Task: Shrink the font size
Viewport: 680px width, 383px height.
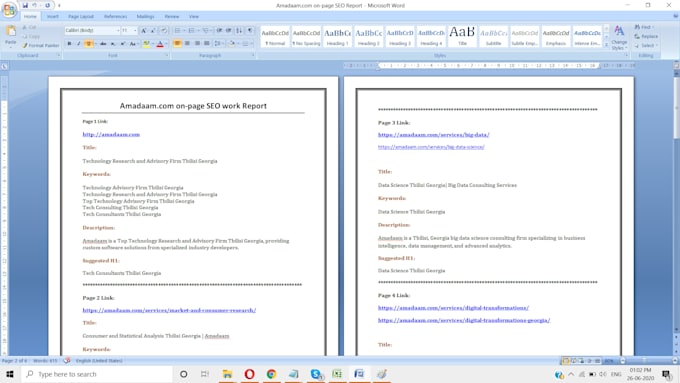Action: [153, 30]
